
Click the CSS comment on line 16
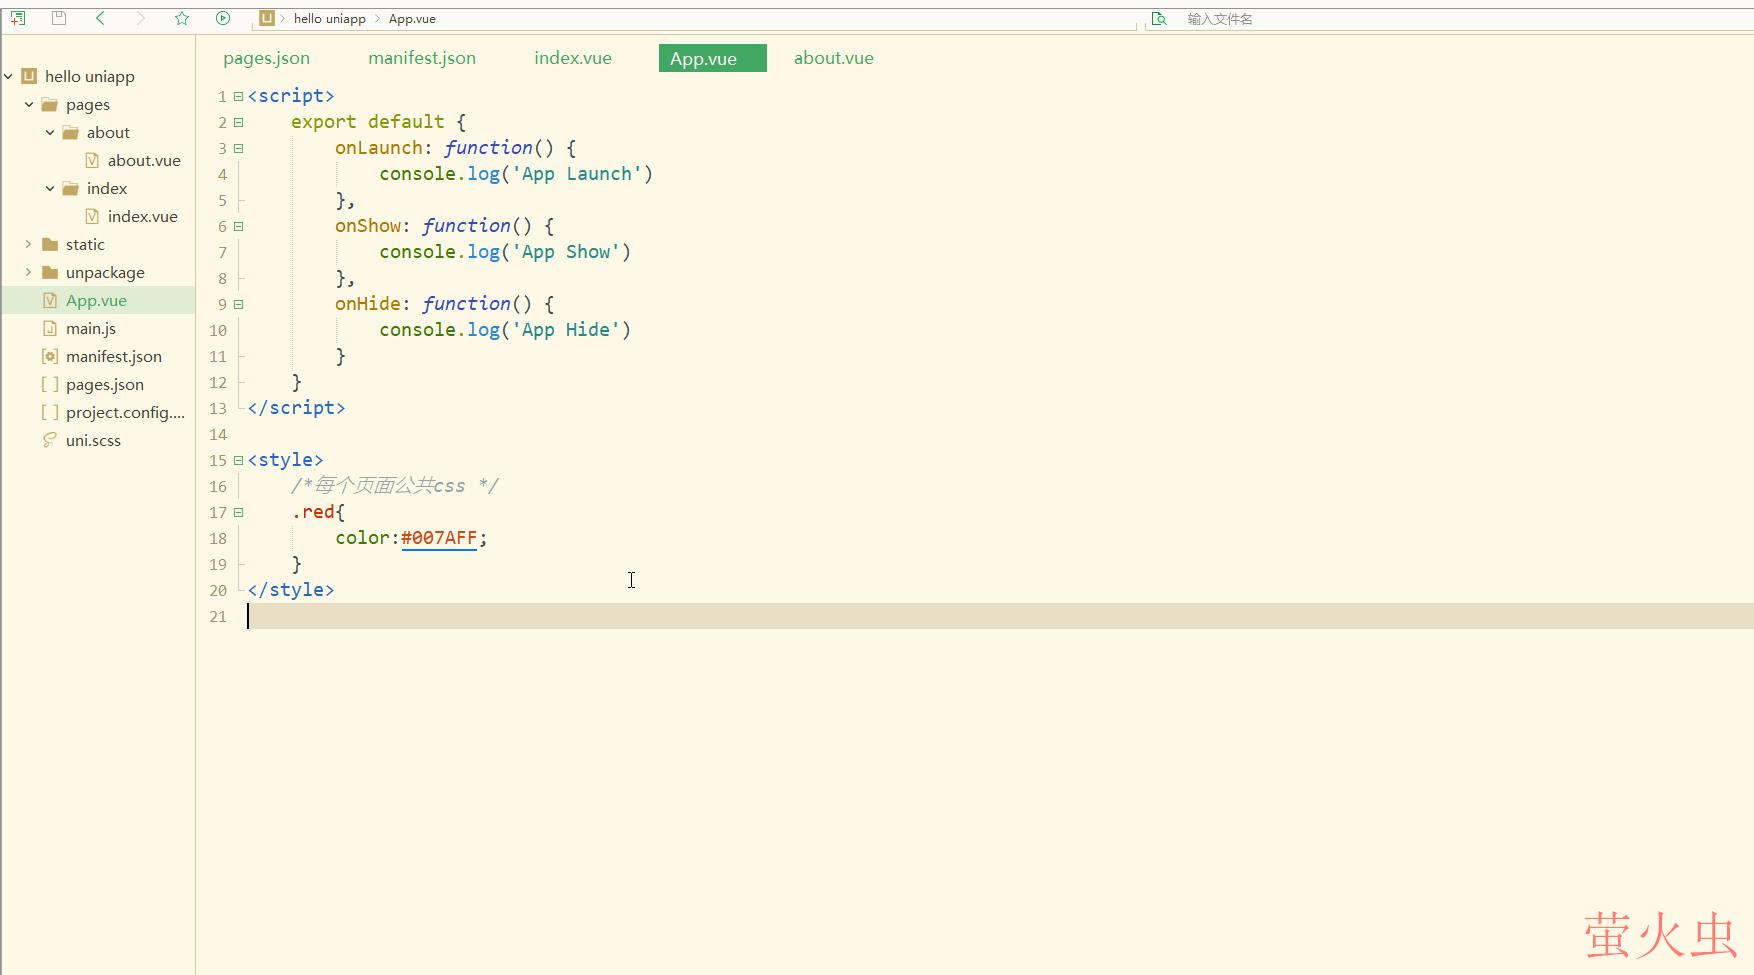tap(394, 486)
